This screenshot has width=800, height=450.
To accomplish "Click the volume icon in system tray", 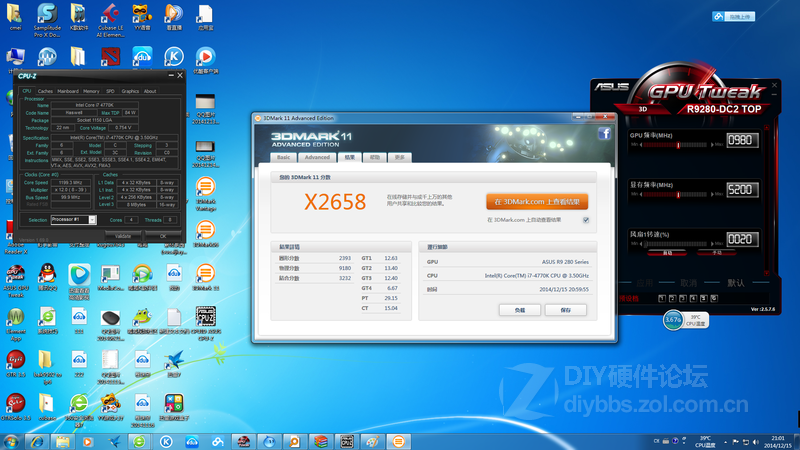I will point(755,442).
